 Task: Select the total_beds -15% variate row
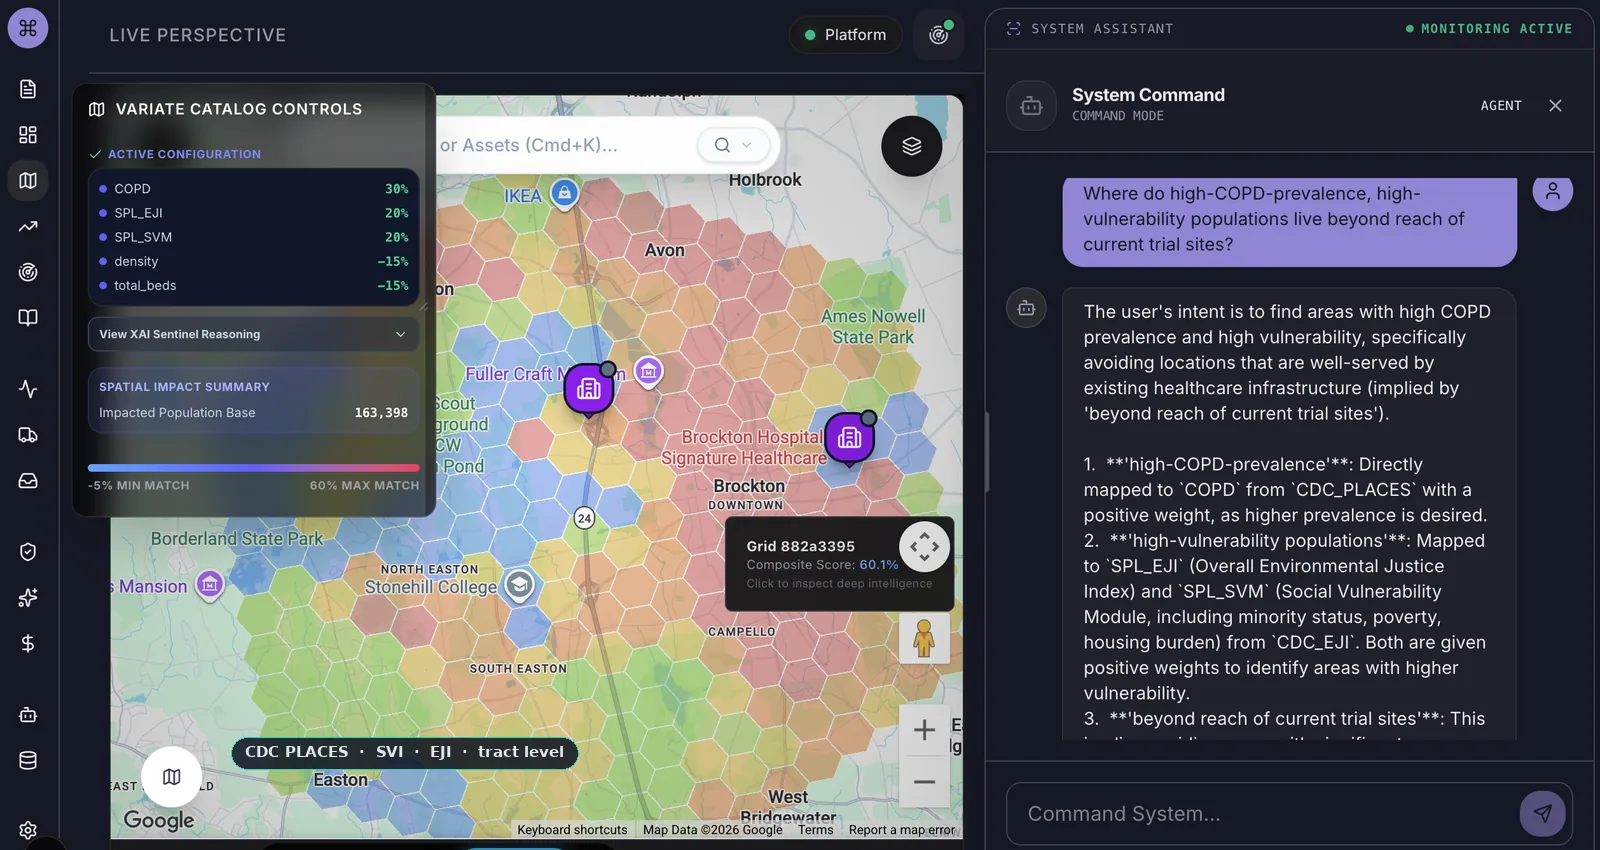(253, 285)
